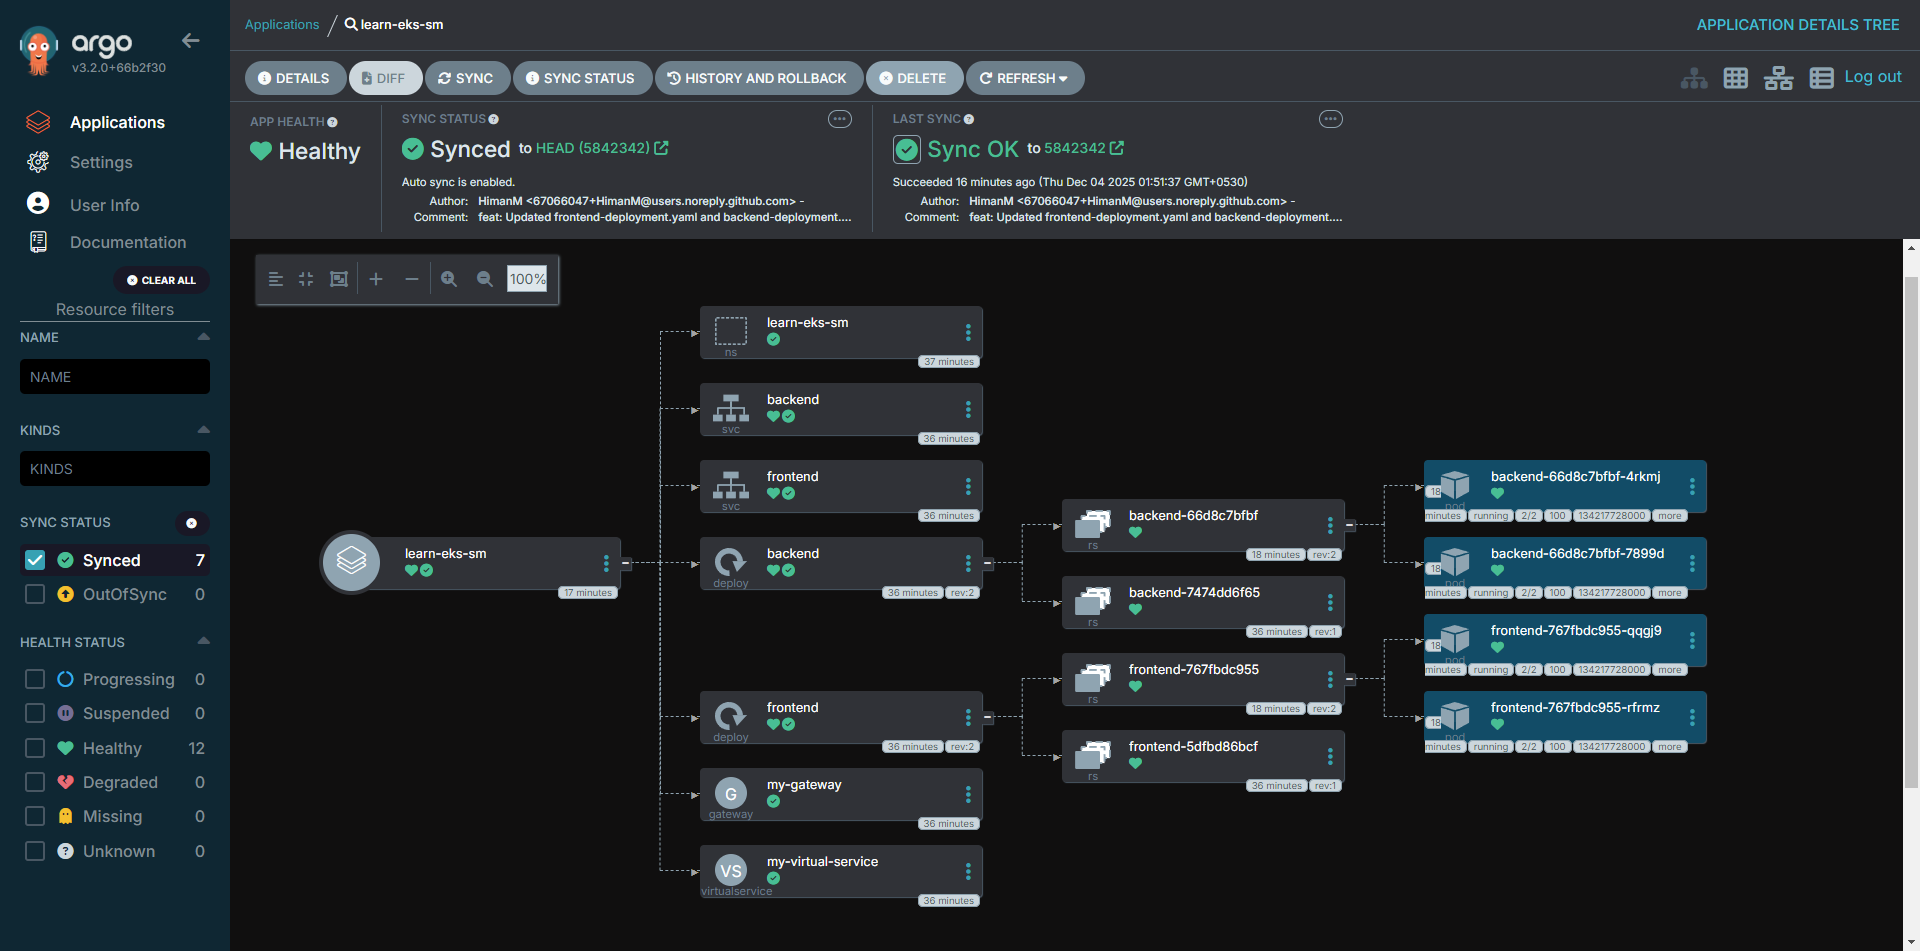Open the Network view of the application

(1779, 77)
